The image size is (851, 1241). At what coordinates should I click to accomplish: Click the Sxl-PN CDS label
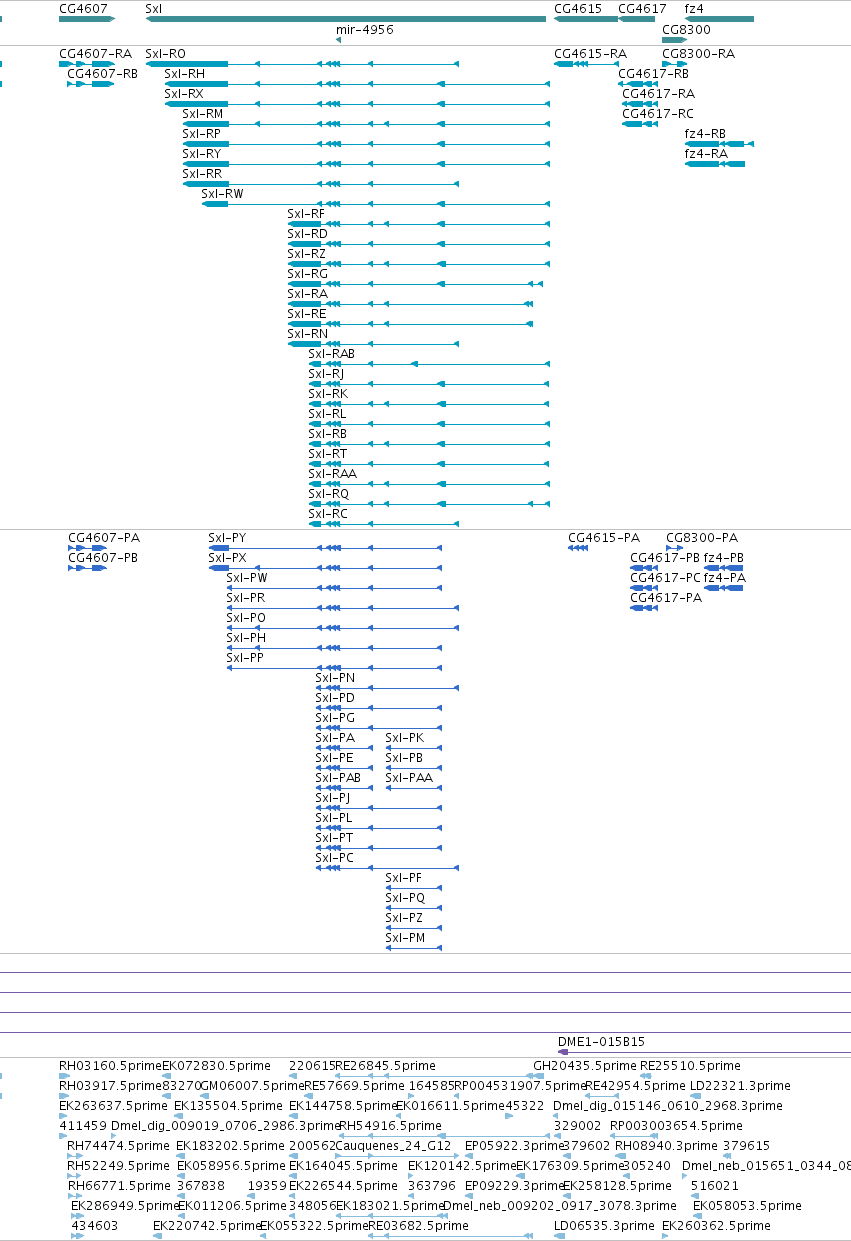tap(335, 677)
